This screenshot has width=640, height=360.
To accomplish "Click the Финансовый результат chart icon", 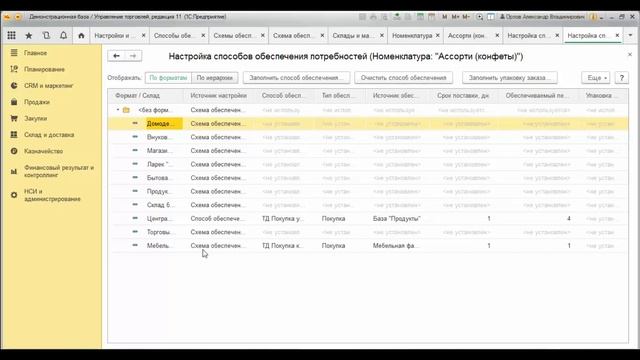I will tap(14, 171).
